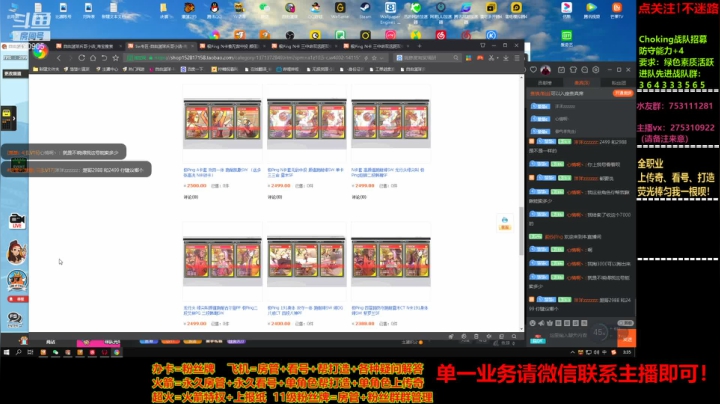720x404 pixels.
Task: Select the active Taobao shop tab
Action: (x=160, y=46)
